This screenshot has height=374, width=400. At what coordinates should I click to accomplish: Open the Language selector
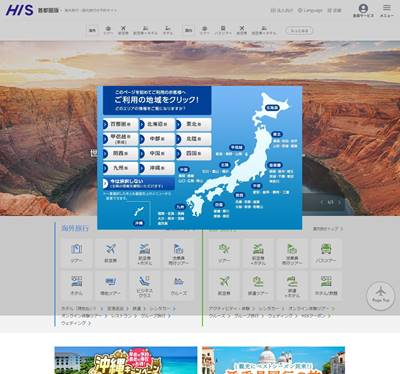point(310,10)
